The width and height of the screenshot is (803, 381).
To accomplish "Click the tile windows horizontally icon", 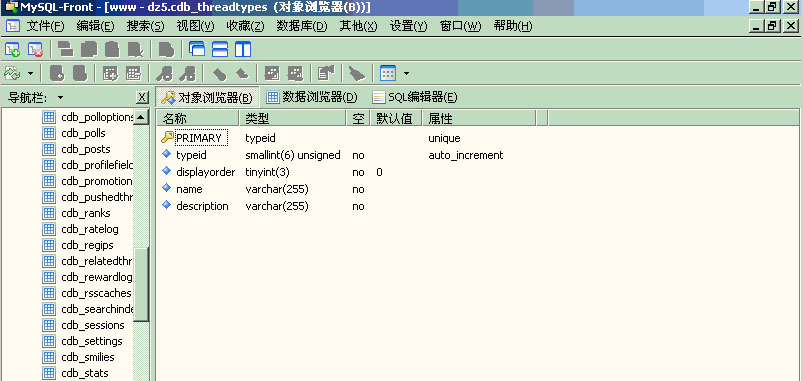I will tap(220, 50).
